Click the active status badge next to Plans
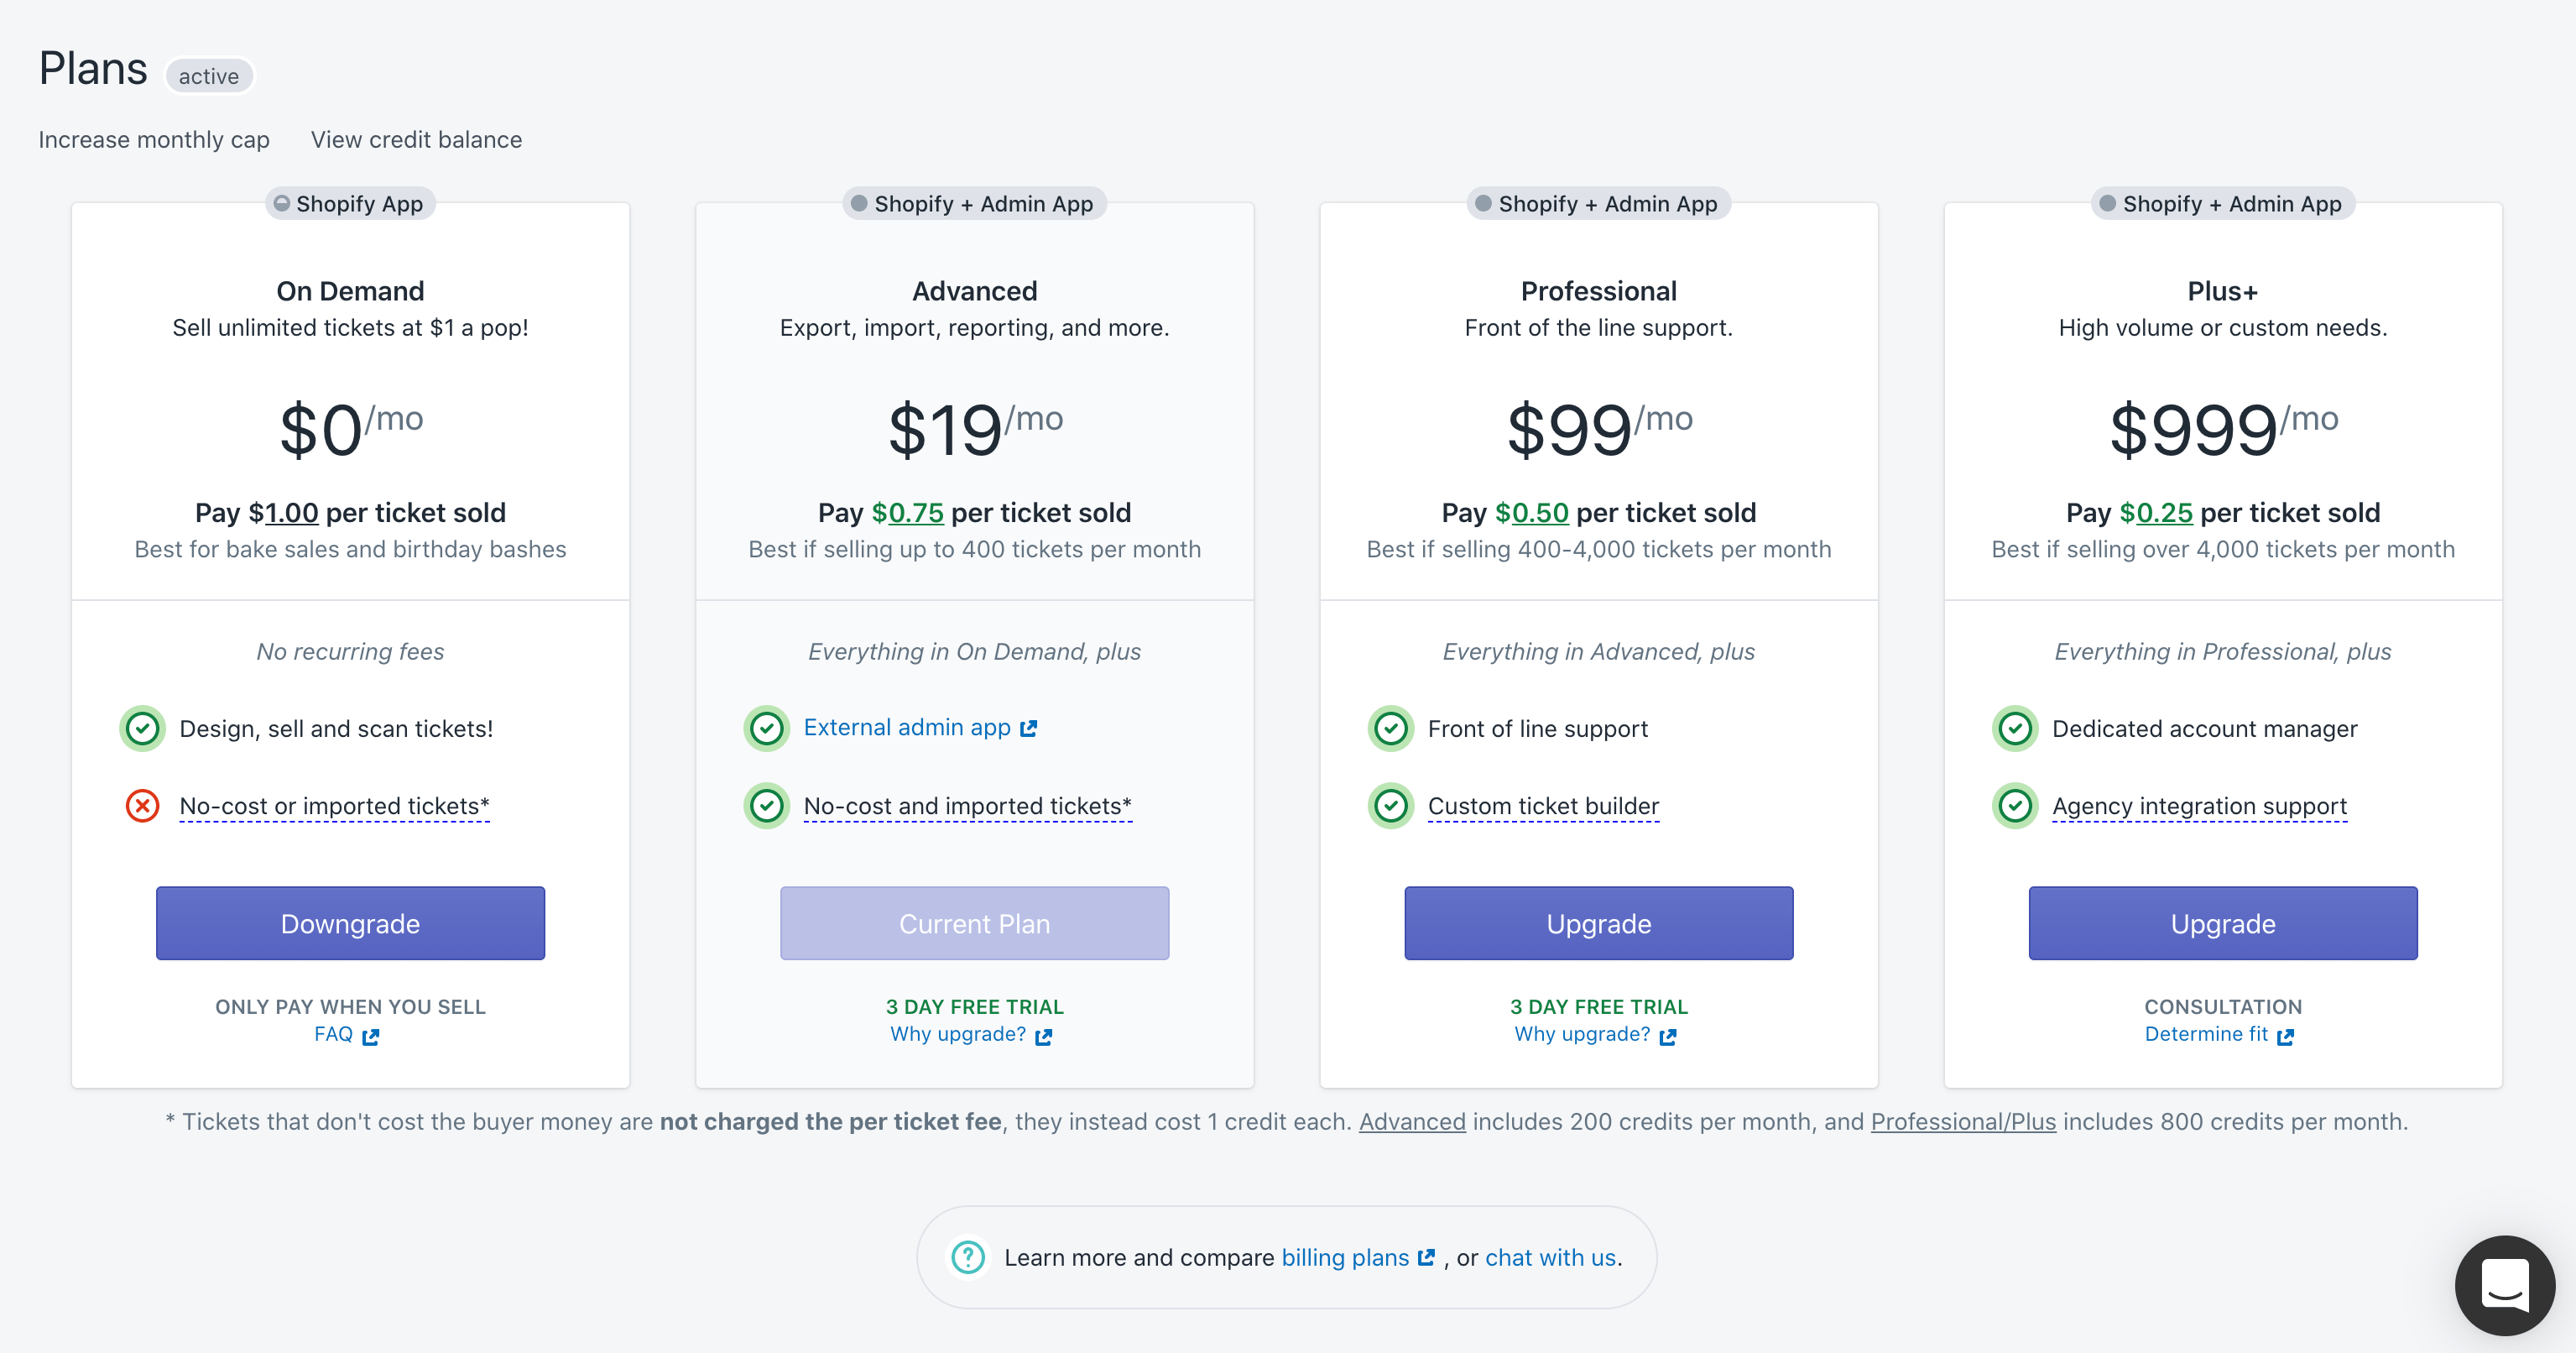 click(x=209, y=76)
